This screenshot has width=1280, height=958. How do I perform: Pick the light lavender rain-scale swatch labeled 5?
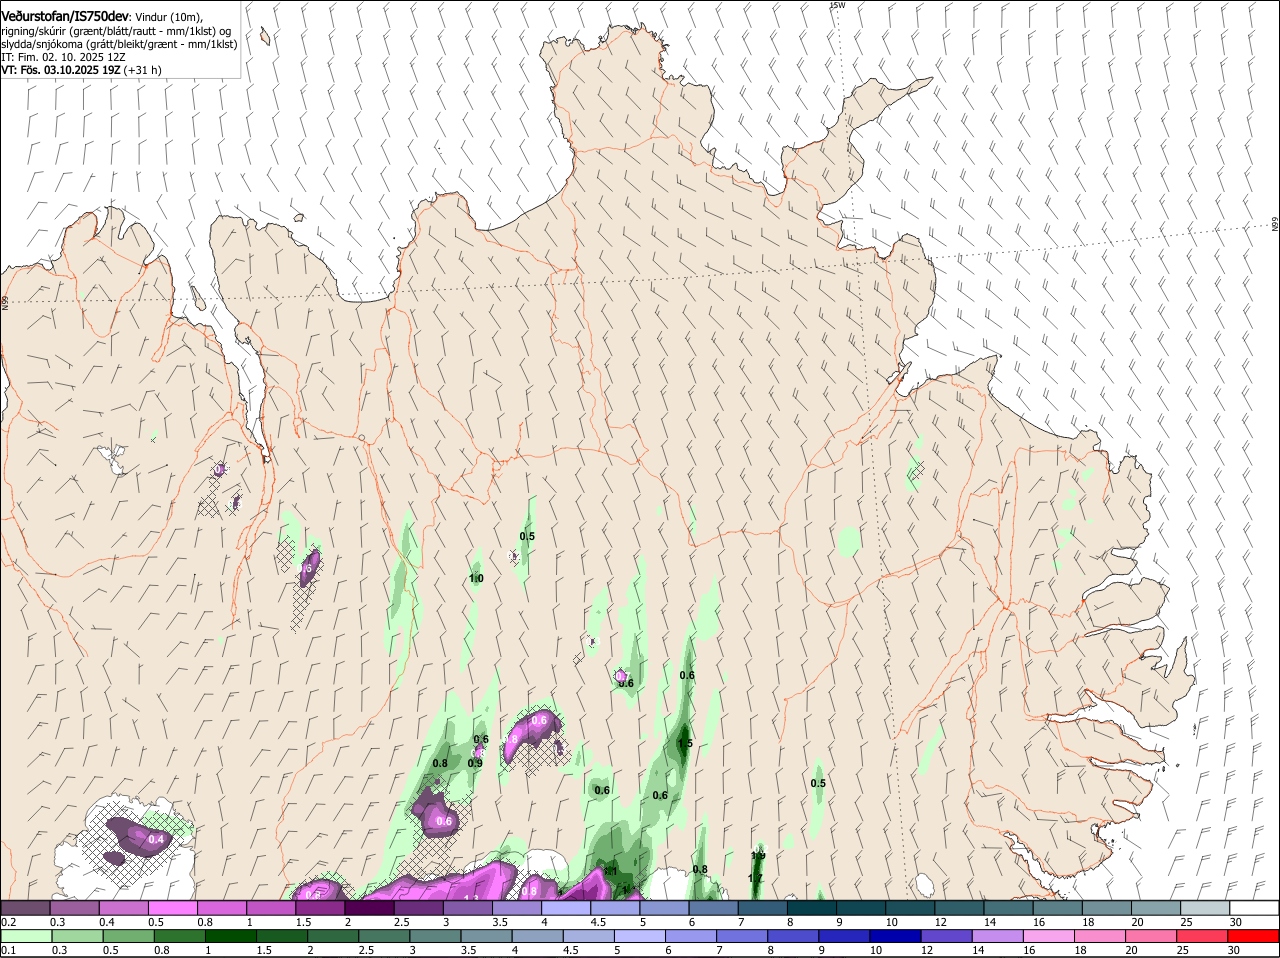click(639, 936)
